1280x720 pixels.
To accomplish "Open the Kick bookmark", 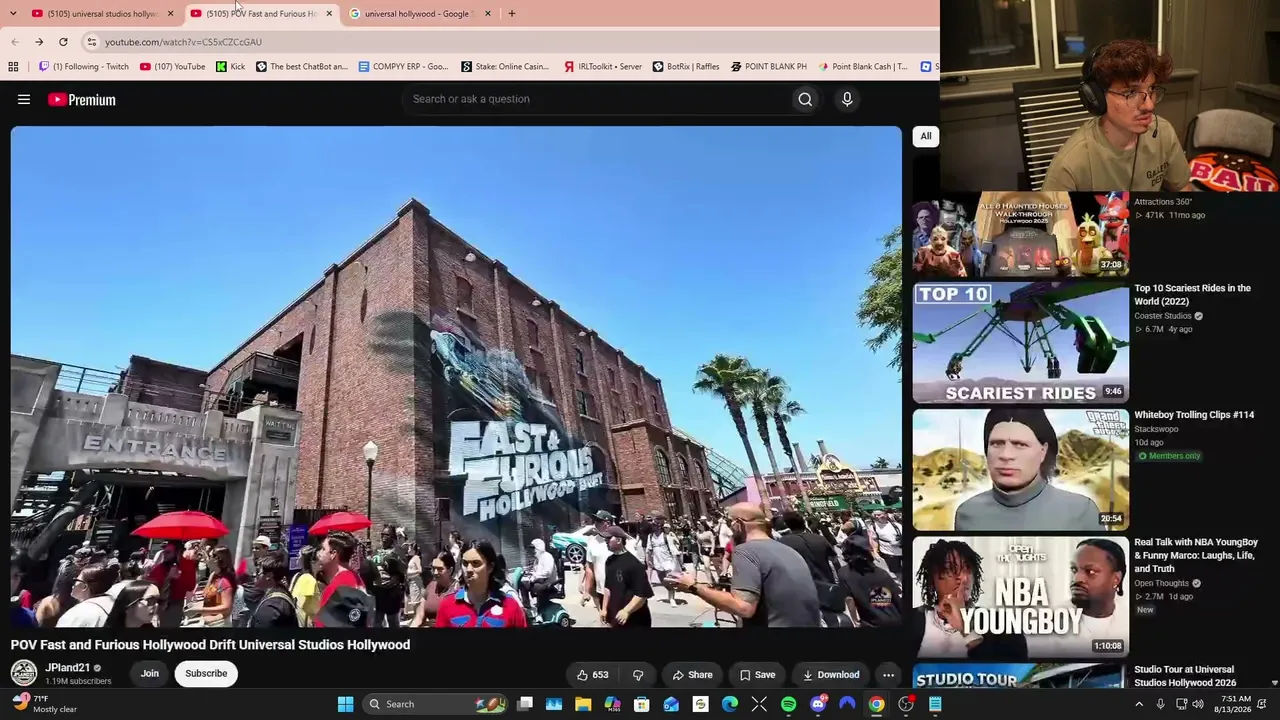I will tap(230, 67).
